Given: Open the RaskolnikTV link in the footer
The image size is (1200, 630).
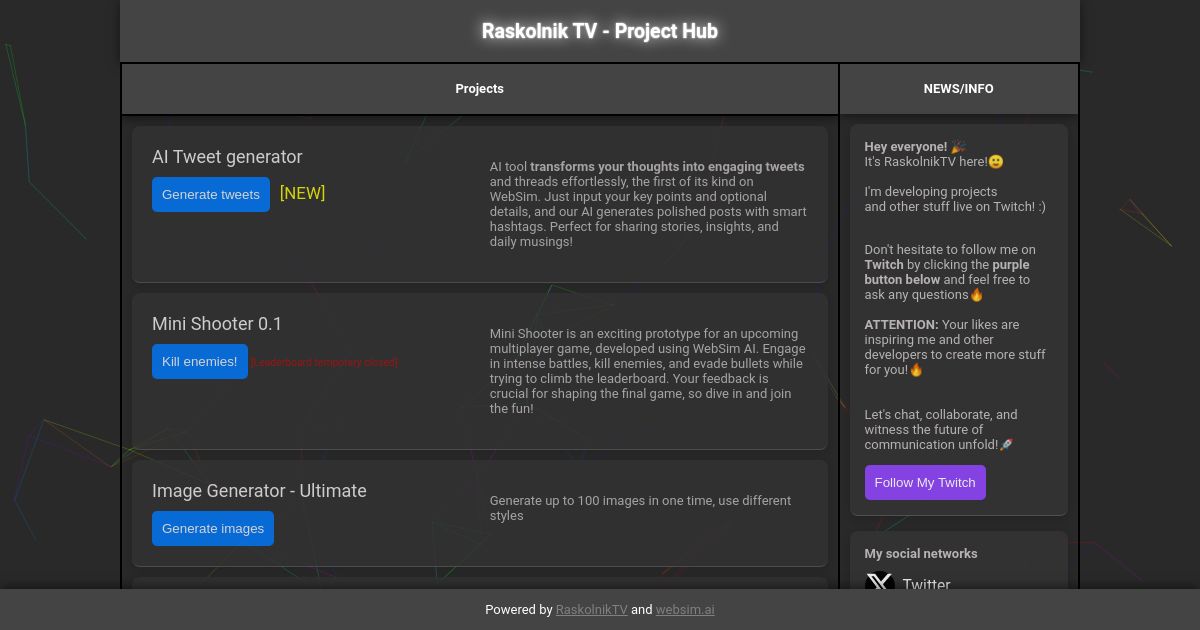Looking at the screenshot, I should [x=591, y=609].
